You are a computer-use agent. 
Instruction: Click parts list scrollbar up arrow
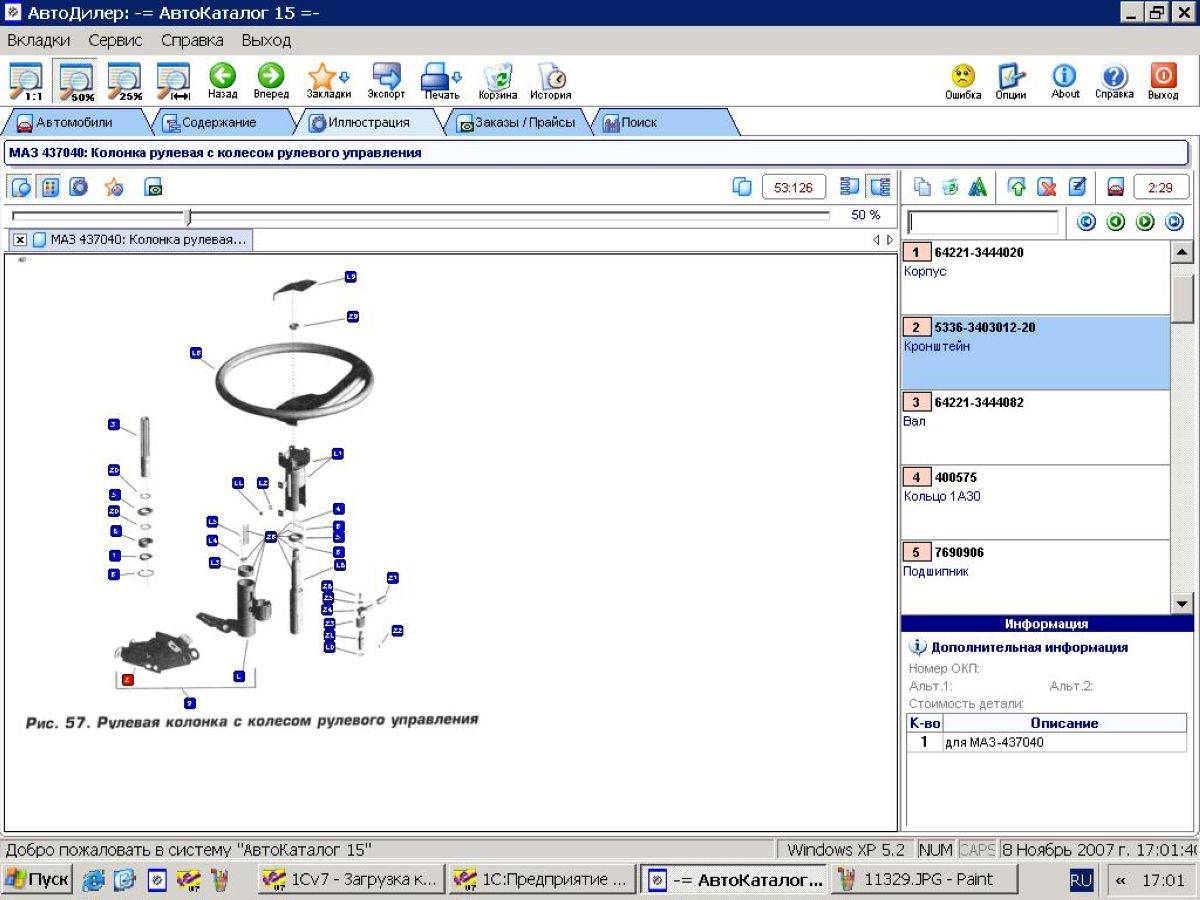point(1182,252)
